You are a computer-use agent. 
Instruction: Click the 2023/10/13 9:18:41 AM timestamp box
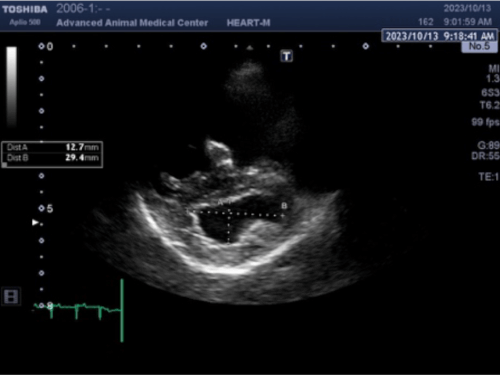(440, 36)
